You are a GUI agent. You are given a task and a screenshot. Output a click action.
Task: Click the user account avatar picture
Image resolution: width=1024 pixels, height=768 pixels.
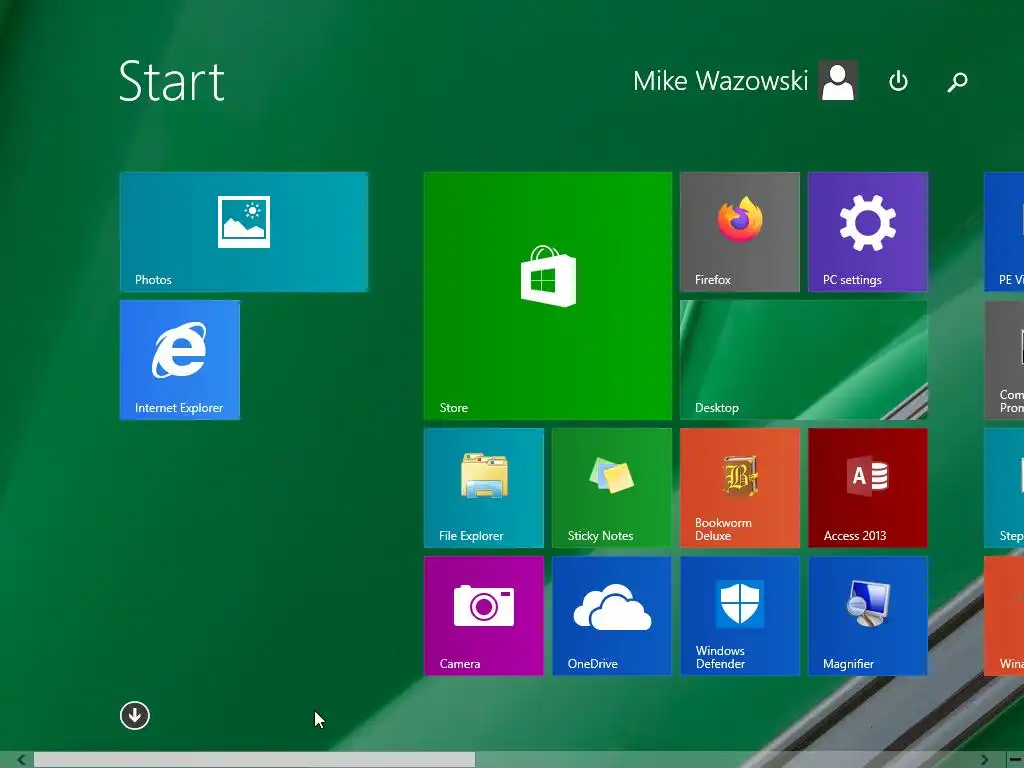coord(838,81)
